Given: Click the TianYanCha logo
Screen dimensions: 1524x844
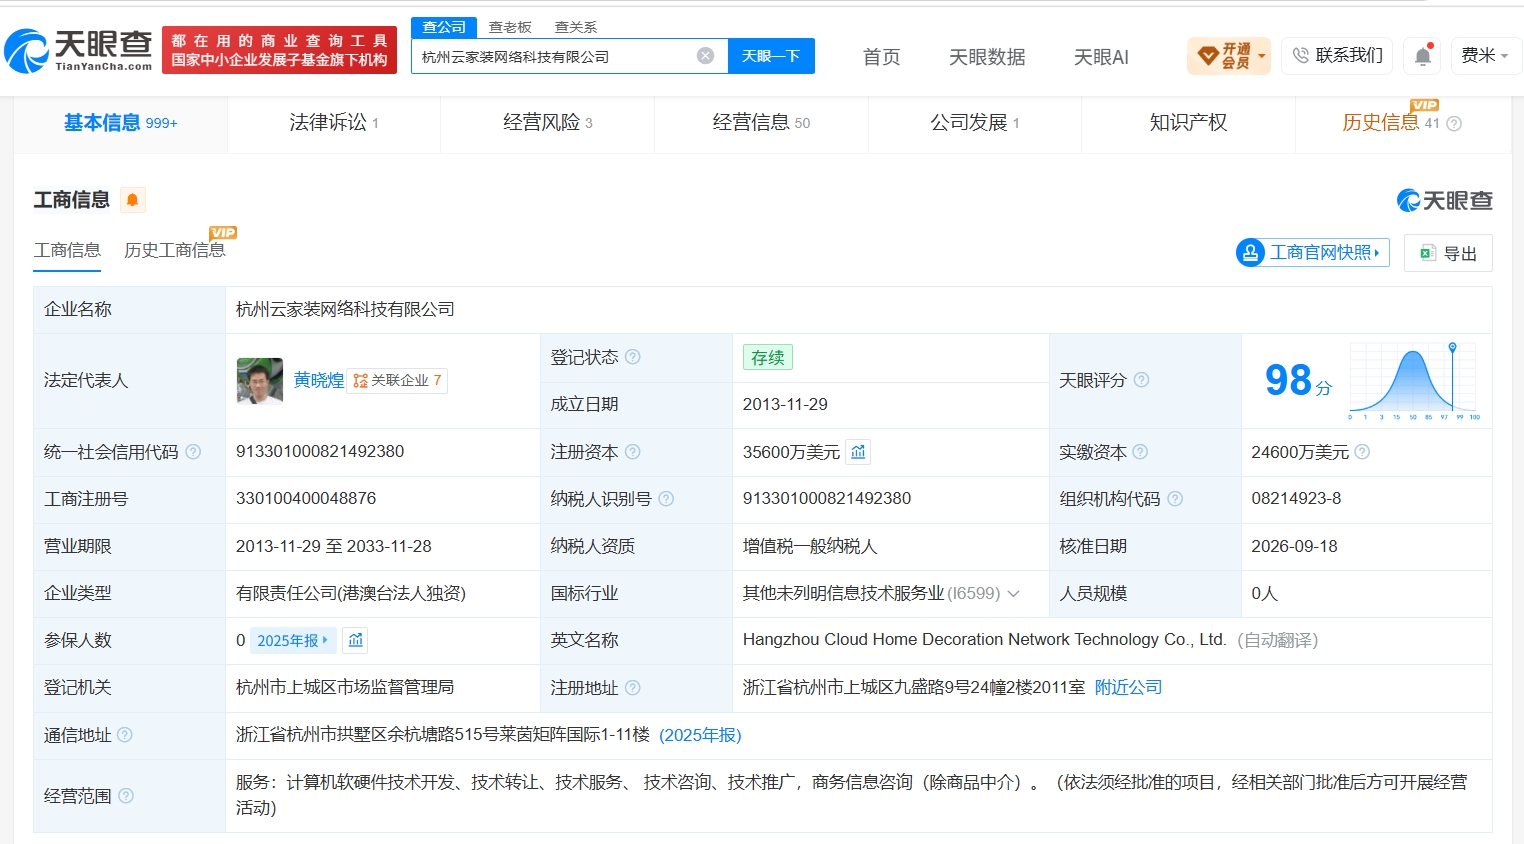Looking at the screenshot, I should click(x=78, y=50).
